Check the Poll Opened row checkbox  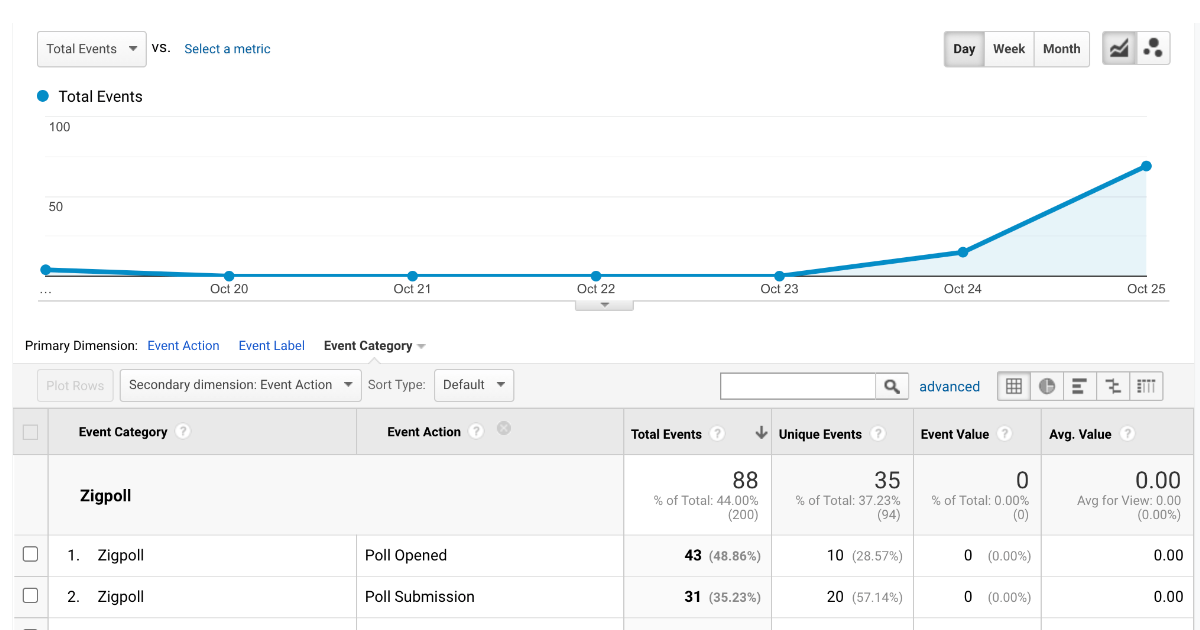[x=30, y=554]
